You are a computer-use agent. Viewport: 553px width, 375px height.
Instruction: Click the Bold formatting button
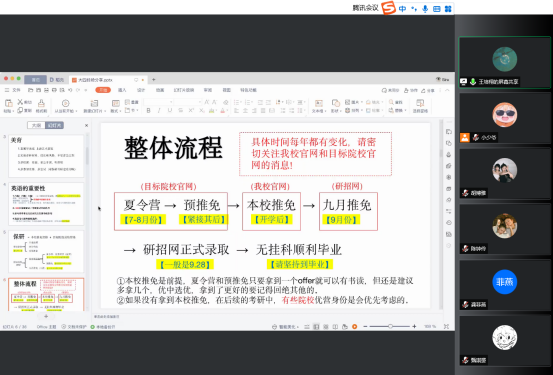148,111
